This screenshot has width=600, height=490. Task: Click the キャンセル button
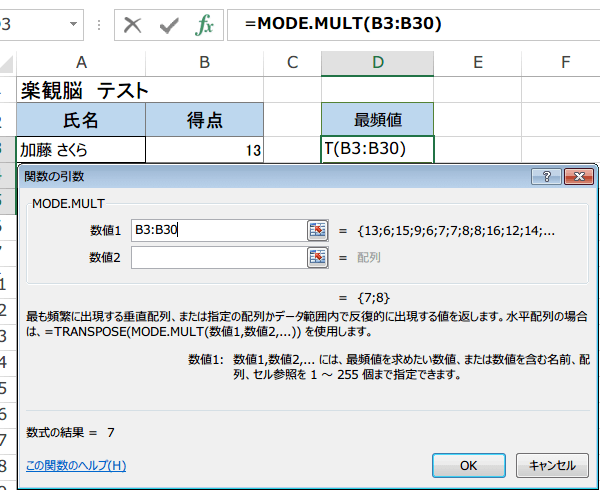[x=552, y=466]
